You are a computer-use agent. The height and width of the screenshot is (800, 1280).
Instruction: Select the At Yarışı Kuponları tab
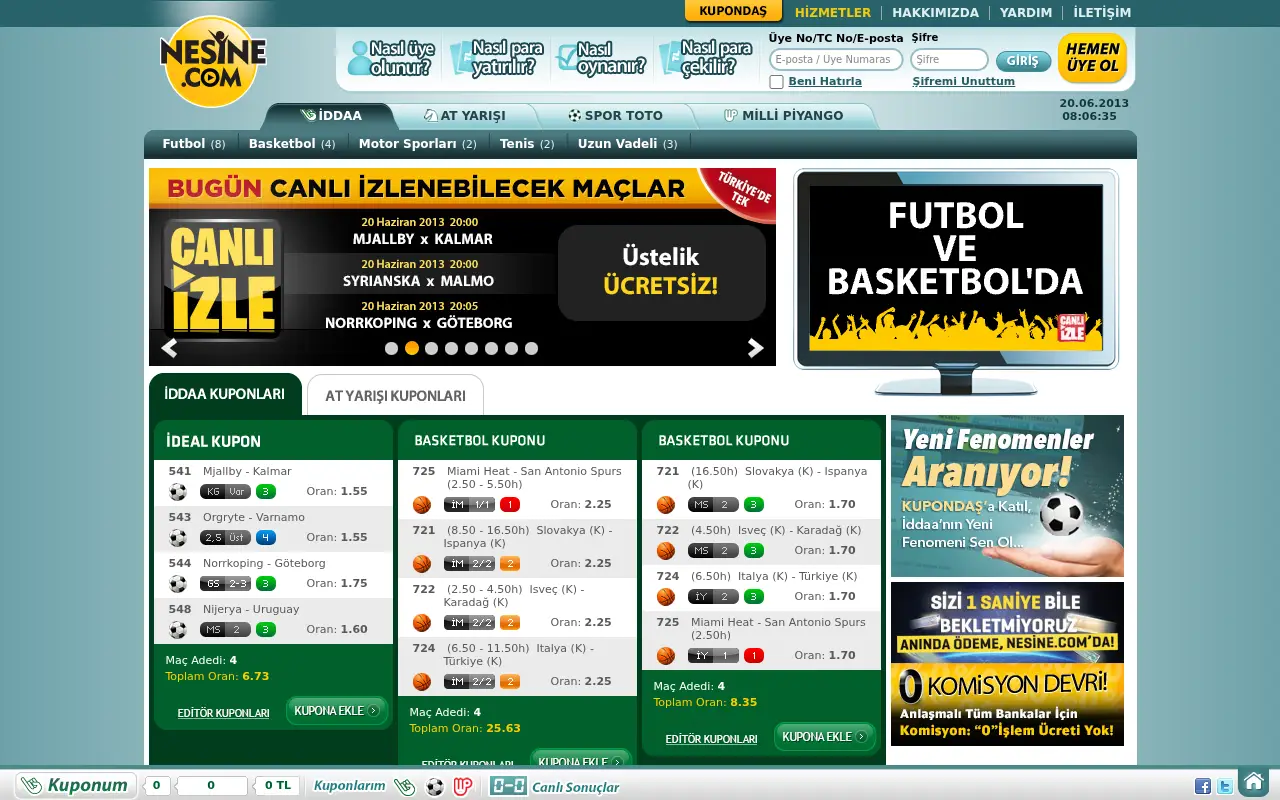[395, 395]
